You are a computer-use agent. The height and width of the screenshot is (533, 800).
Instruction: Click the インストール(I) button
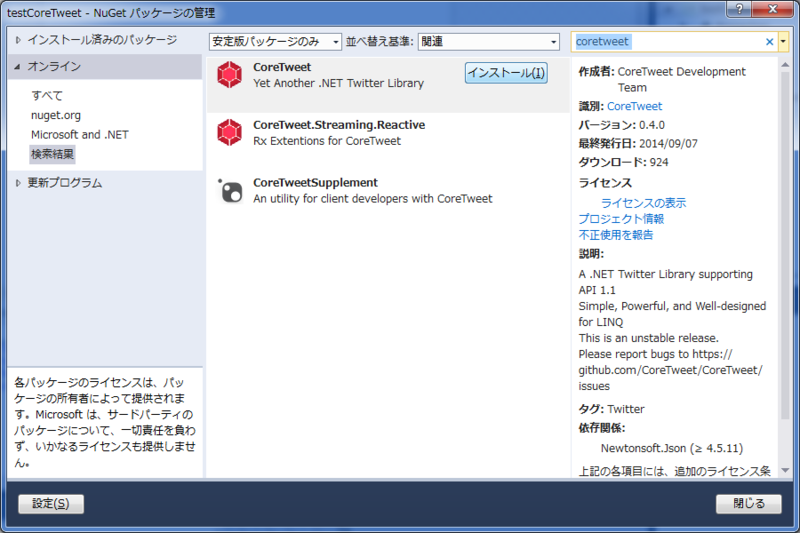[x=506, y=73]
